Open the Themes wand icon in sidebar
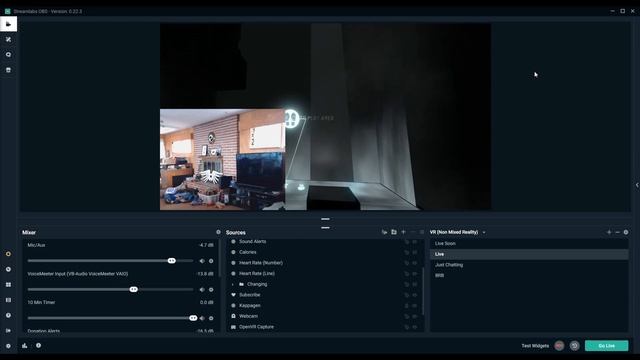 pyautogui.click(x=8, y=40)
